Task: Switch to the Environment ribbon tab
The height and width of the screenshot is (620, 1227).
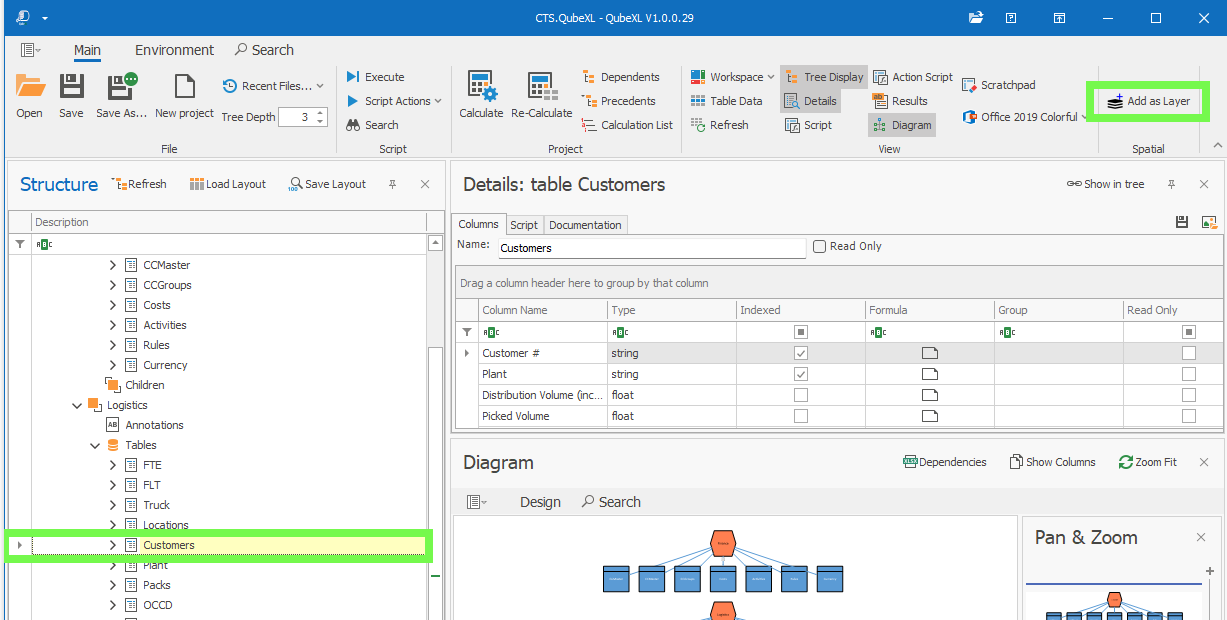Action: coord(174,50)
